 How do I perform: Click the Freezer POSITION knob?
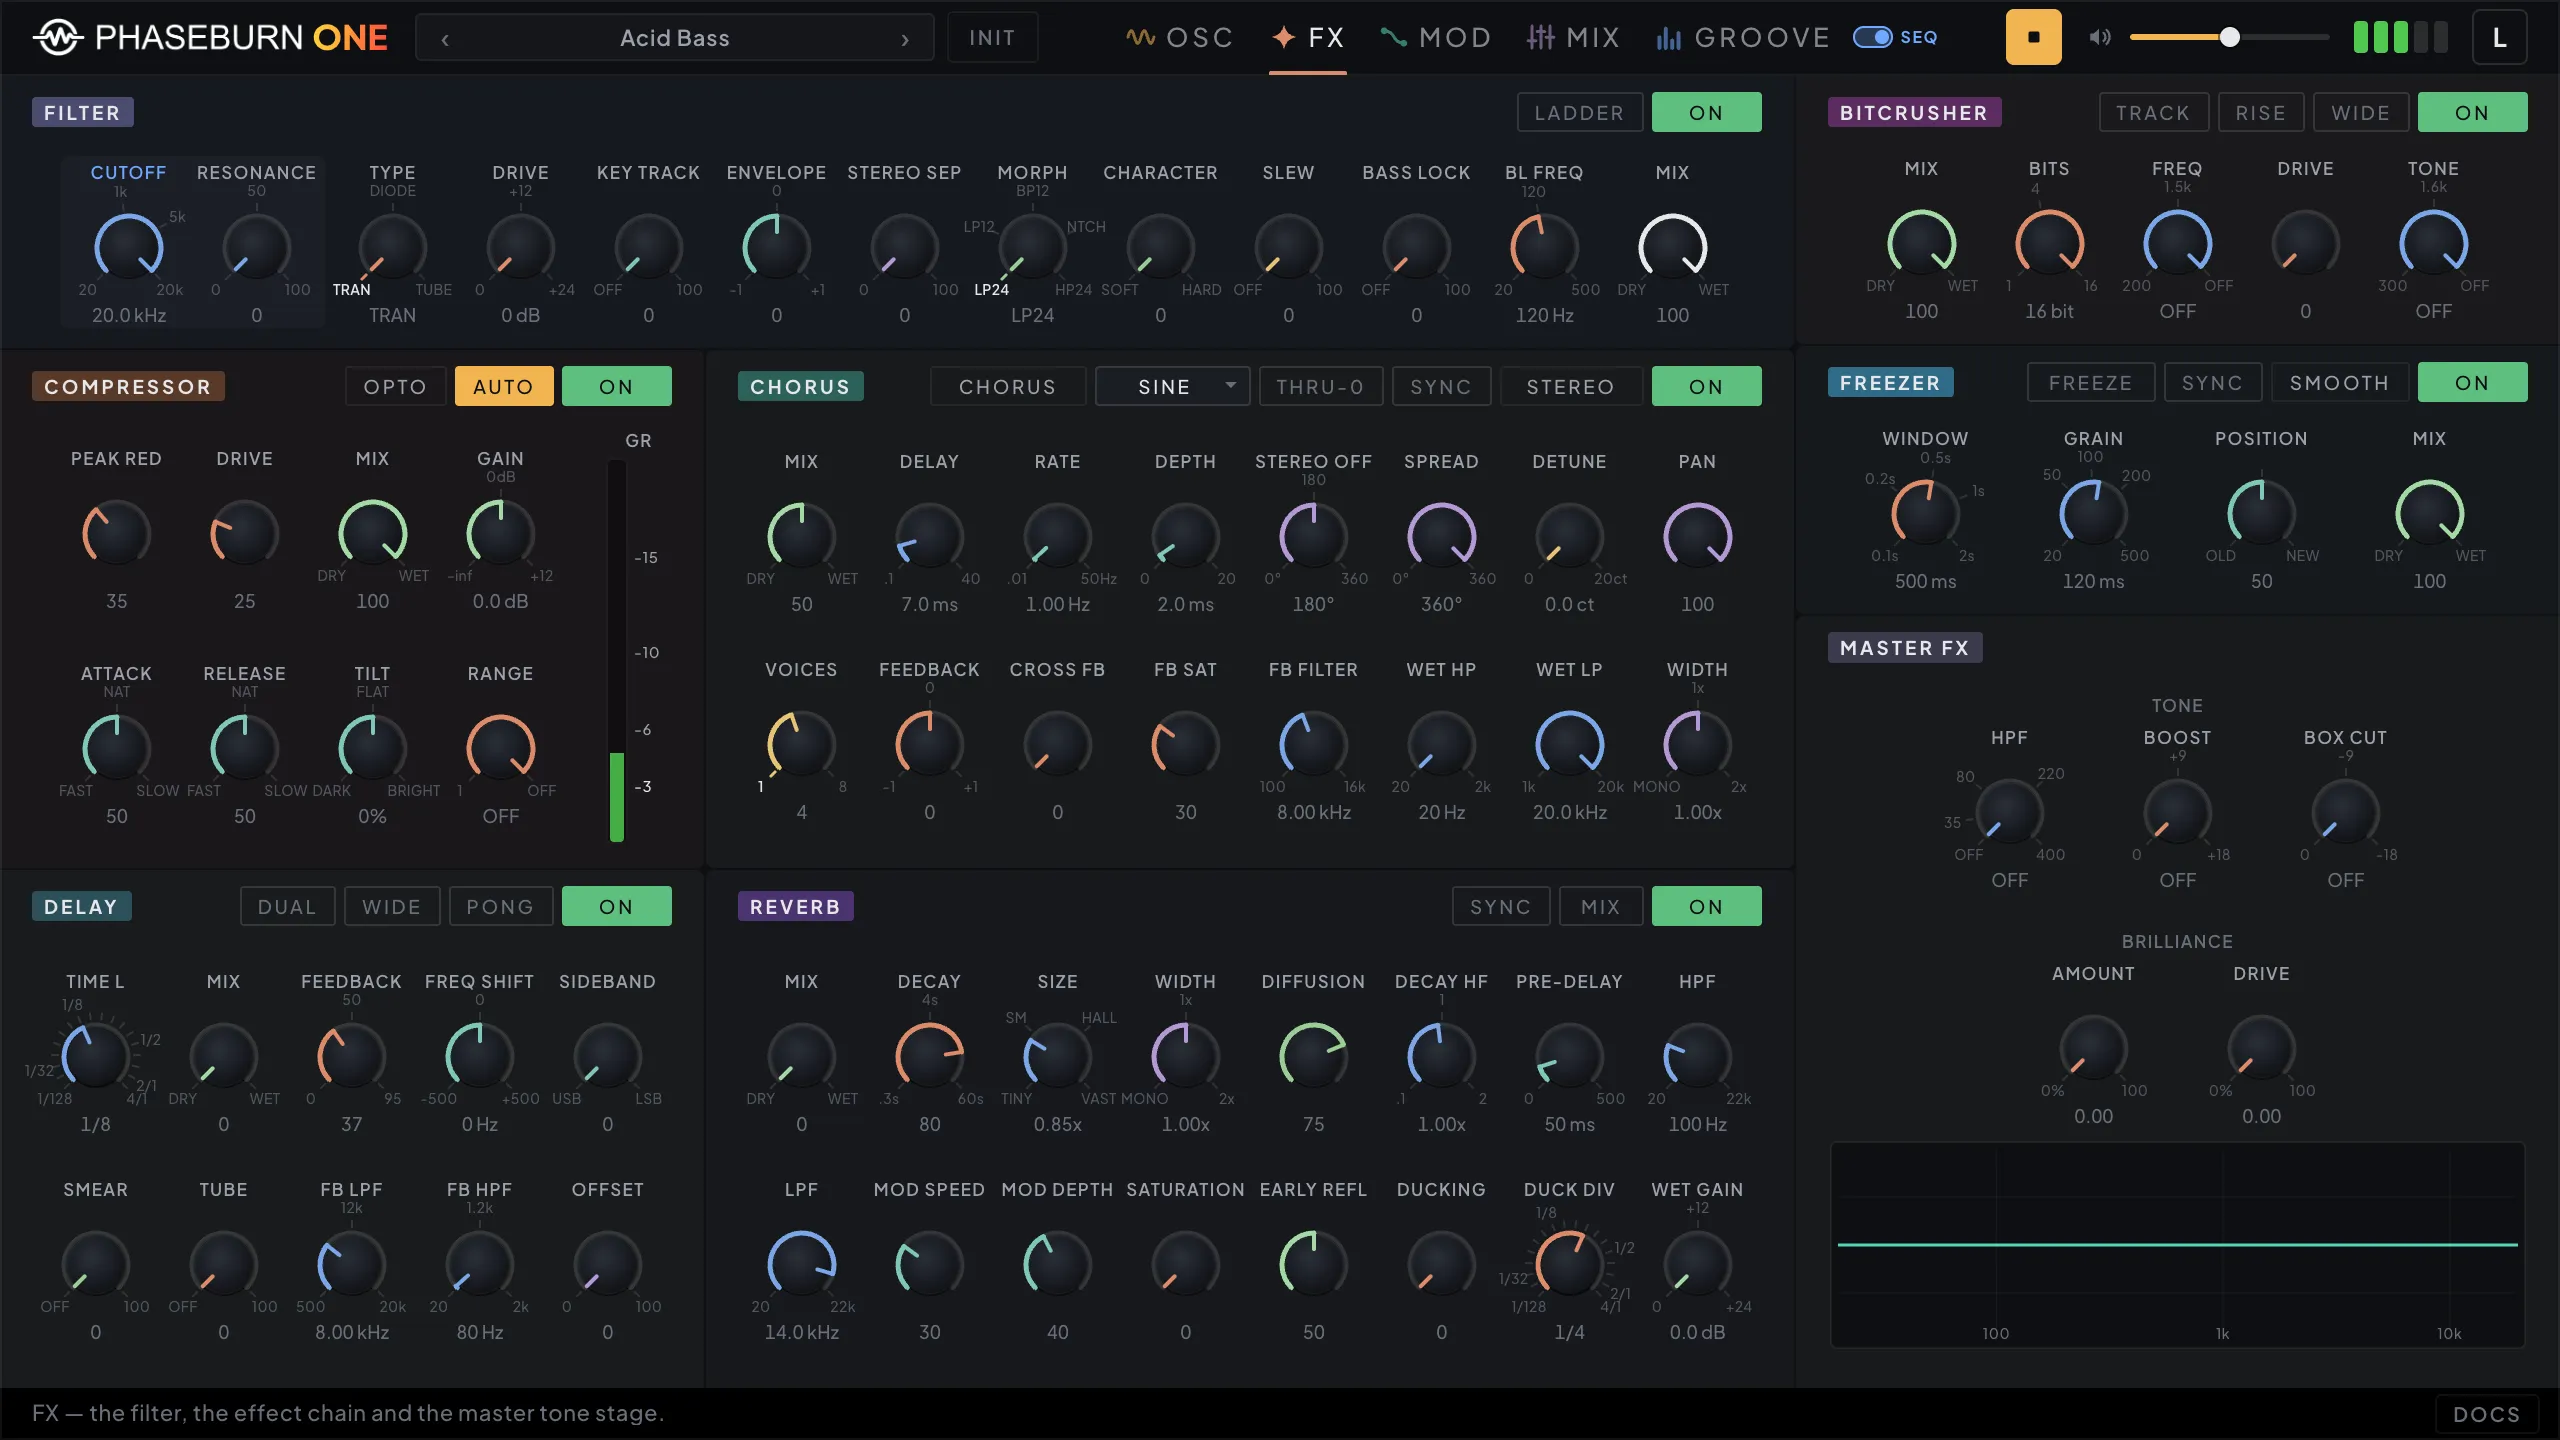tap(2262, 513)
